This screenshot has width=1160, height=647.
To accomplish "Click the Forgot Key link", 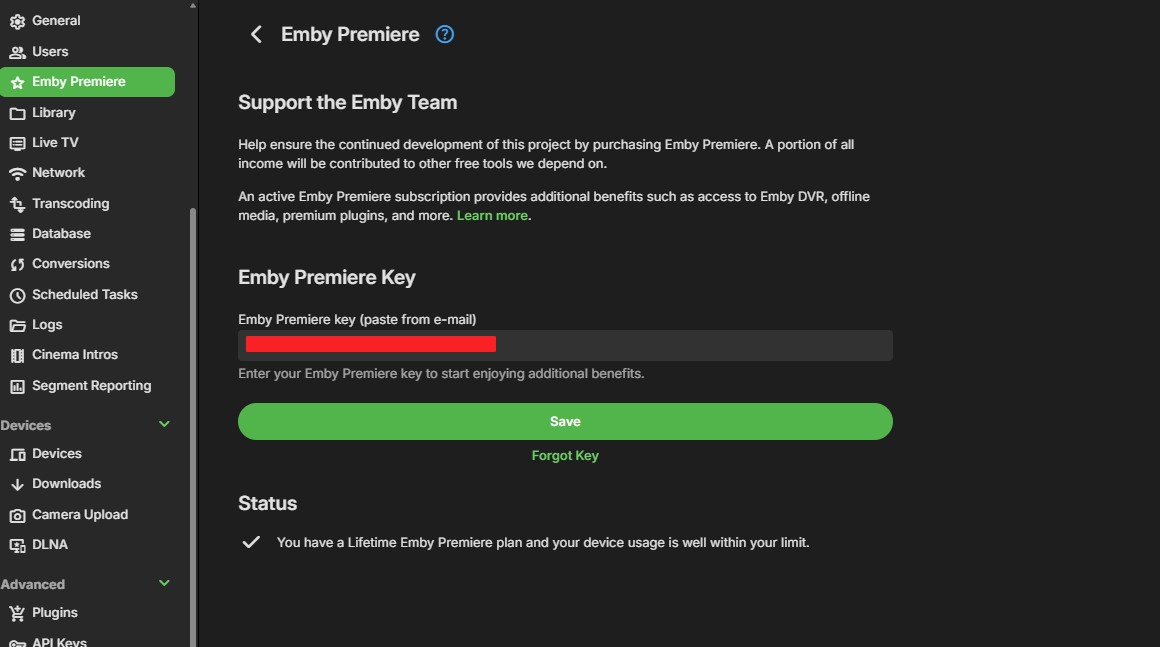I will [x=565, y=456].
